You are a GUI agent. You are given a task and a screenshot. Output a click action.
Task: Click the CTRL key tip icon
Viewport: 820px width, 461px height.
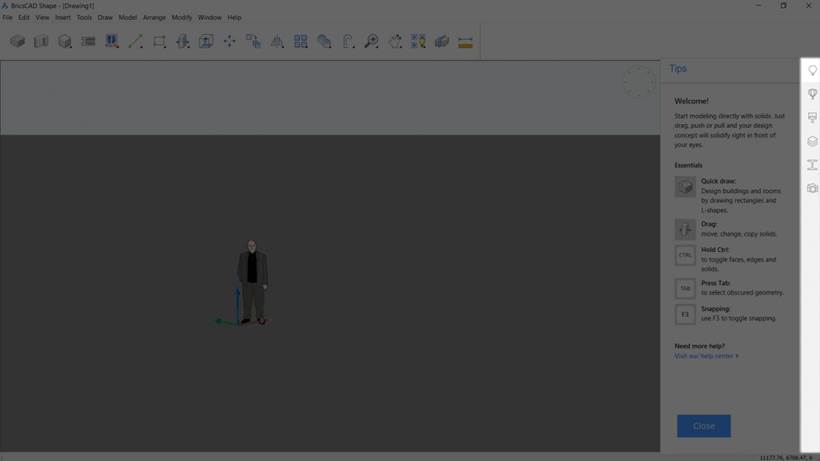click(685, 255)
